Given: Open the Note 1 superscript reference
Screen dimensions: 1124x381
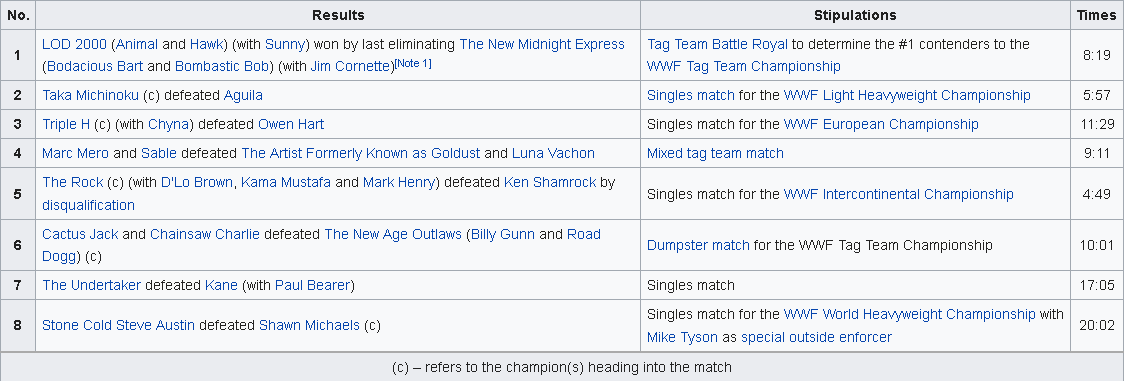Looking at the screenshot, I should point(413,64).
